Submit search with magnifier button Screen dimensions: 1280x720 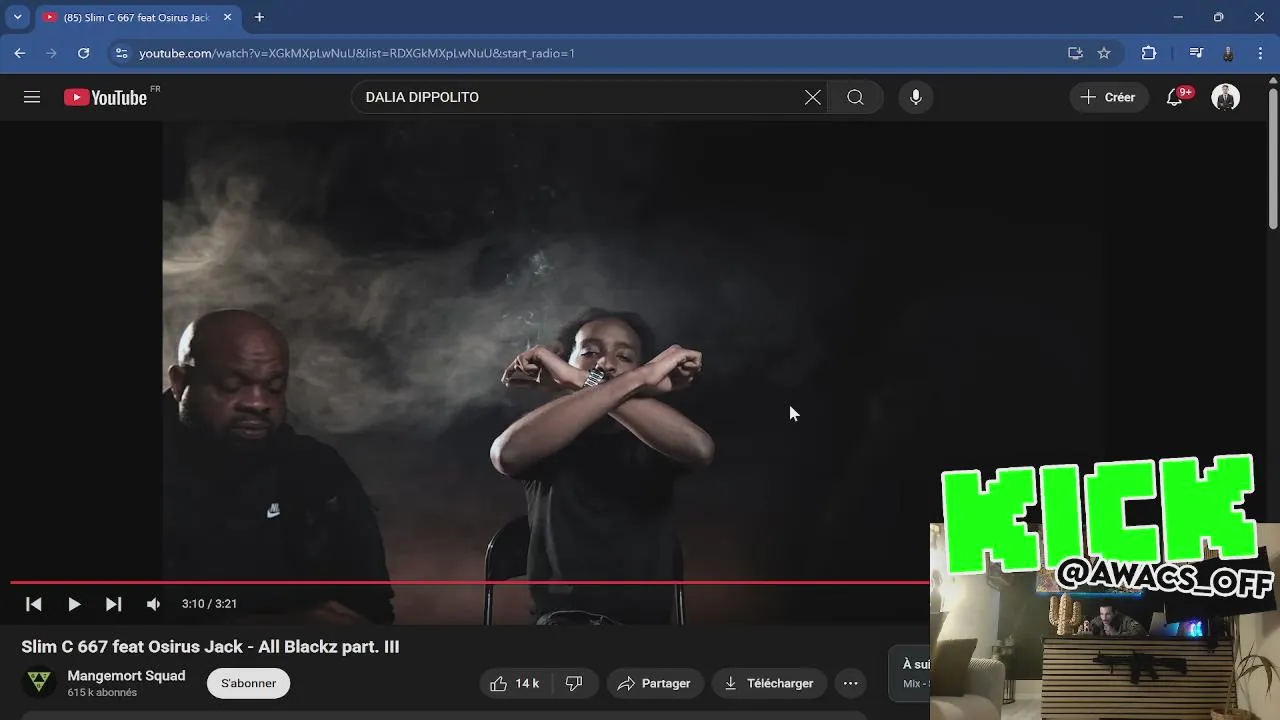point(855,97)
